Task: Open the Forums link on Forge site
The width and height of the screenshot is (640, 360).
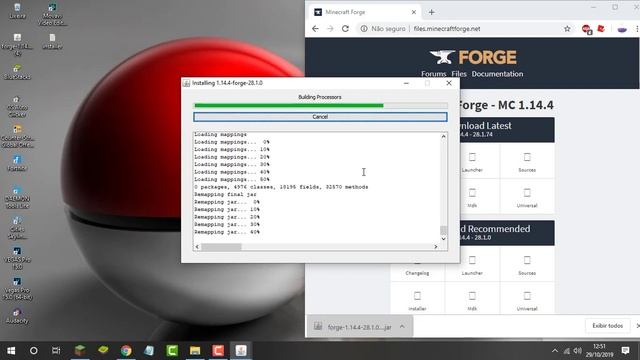Action: coord(433,74)
